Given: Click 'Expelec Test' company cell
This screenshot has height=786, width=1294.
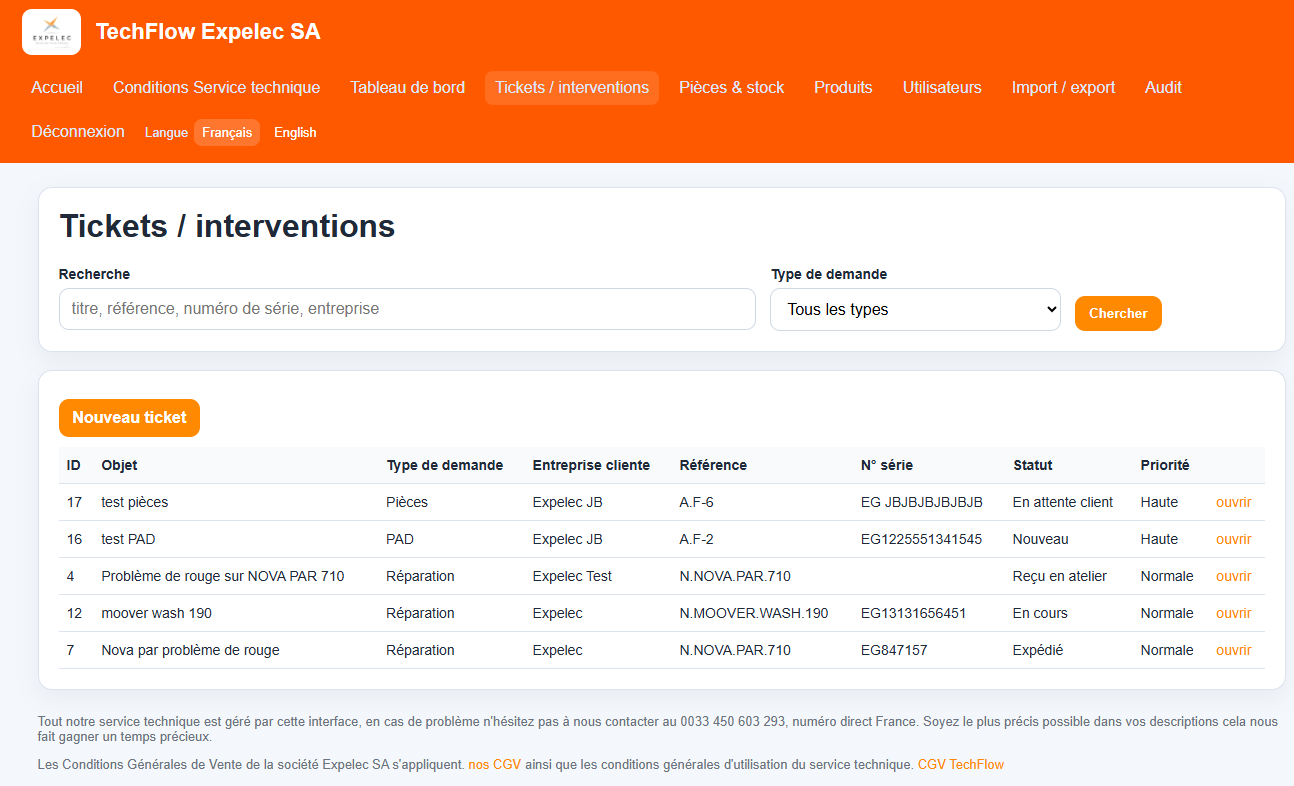Looking at the screenshot, I should (573, 576).
